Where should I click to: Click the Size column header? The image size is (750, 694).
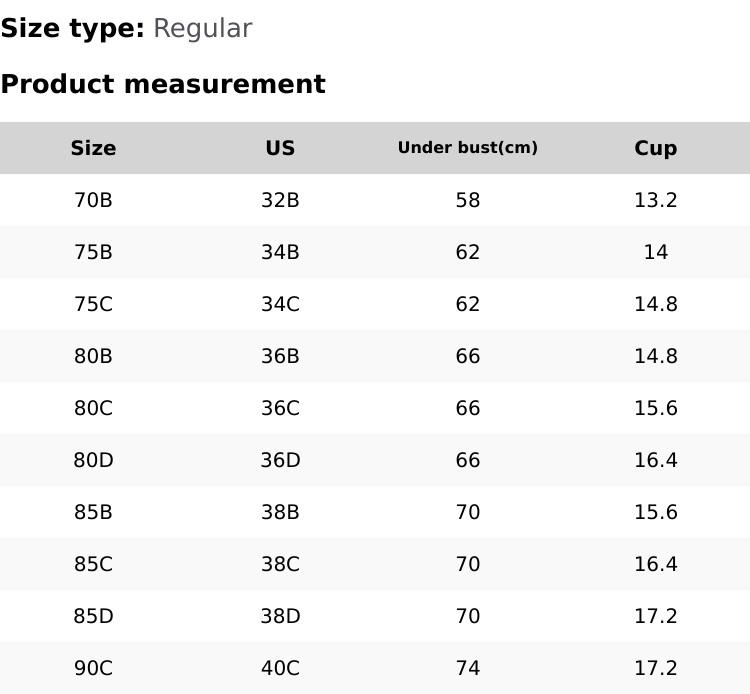[x=93, y=148]
